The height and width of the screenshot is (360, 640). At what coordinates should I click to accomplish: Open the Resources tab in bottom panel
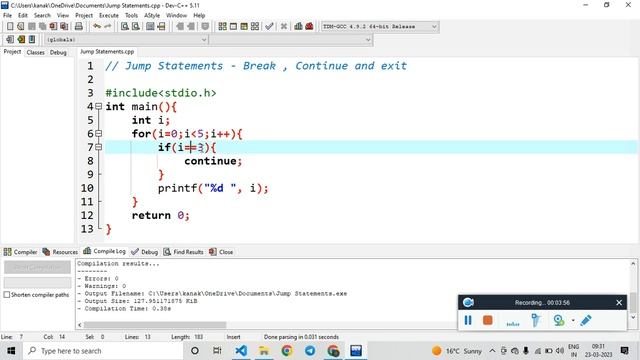point(60,252)
